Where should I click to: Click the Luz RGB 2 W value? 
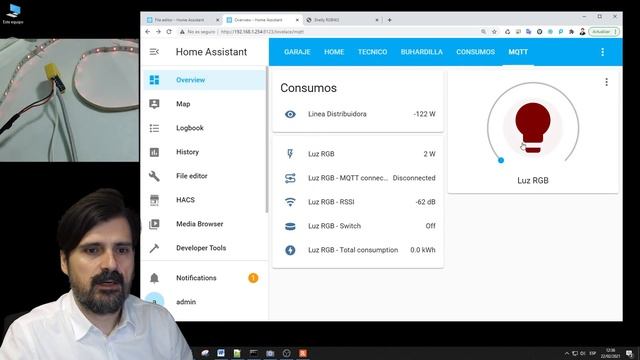coord(429,154)
